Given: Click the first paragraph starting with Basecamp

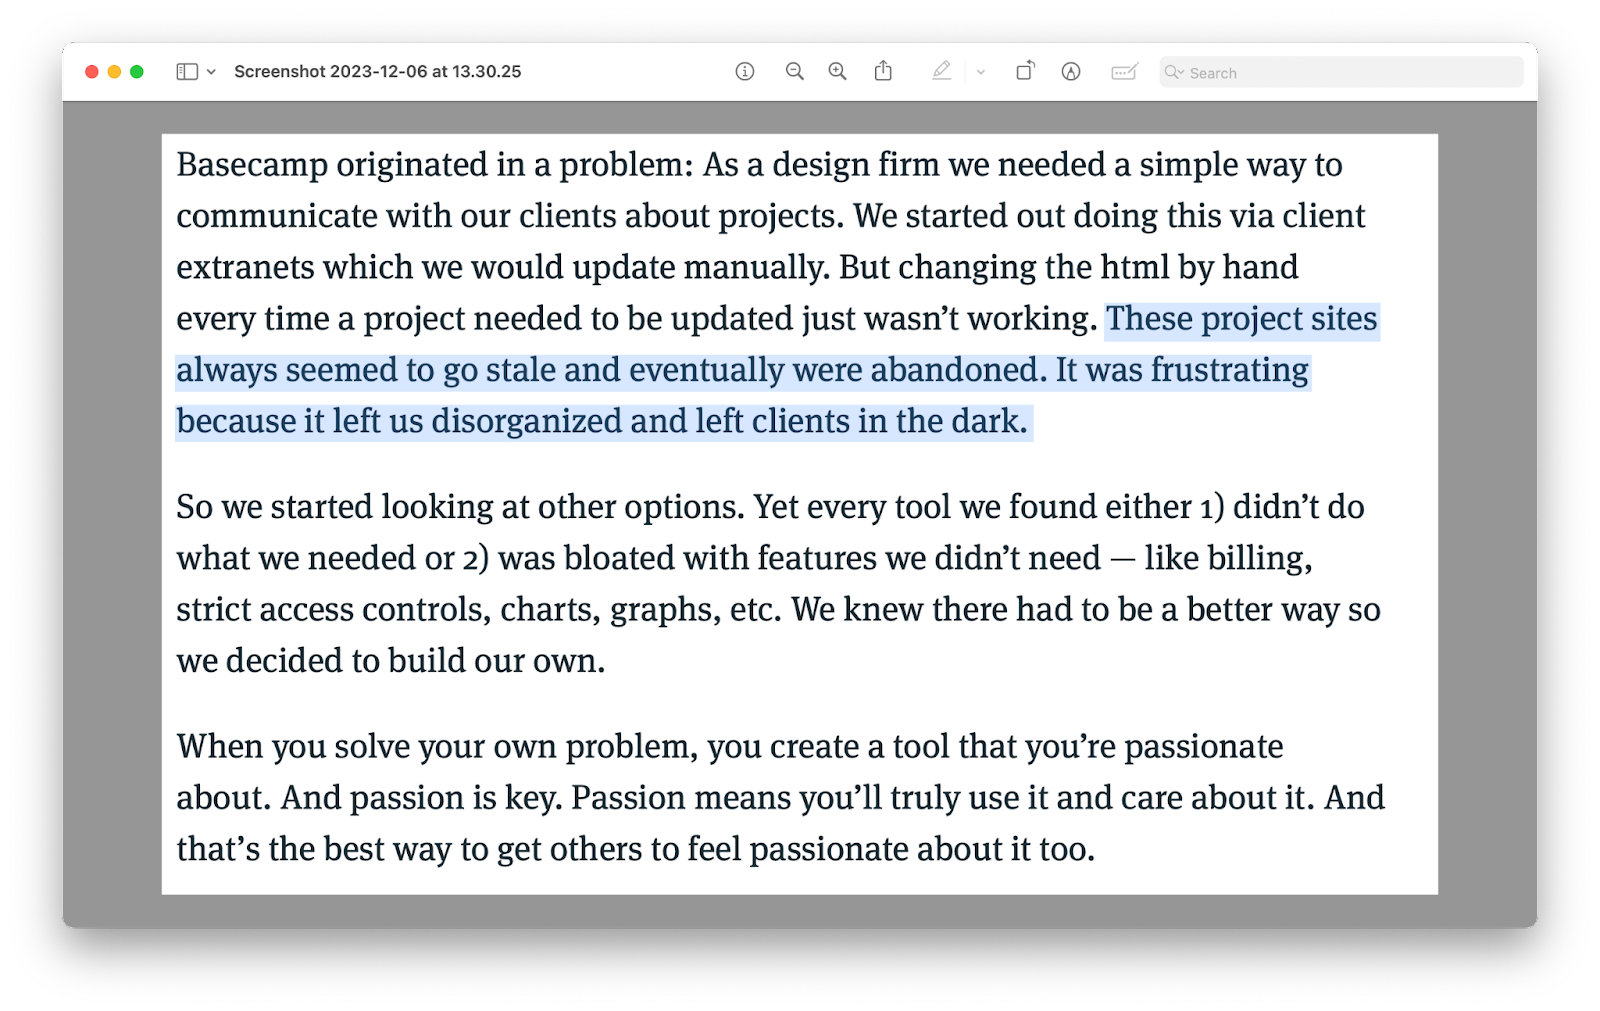Looking at the screenshot, I should (x=700, y=215).
